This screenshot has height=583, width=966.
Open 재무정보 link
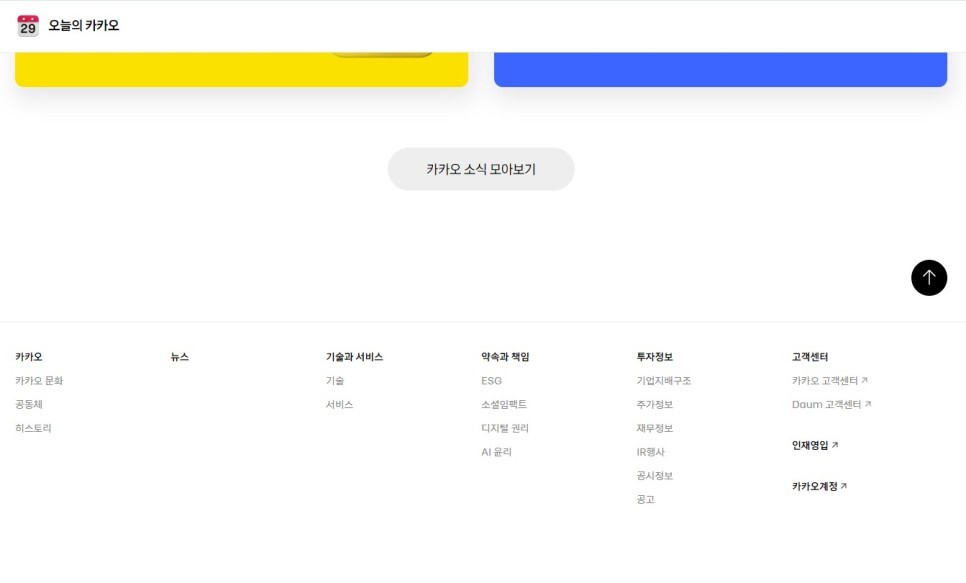point(654,428)
